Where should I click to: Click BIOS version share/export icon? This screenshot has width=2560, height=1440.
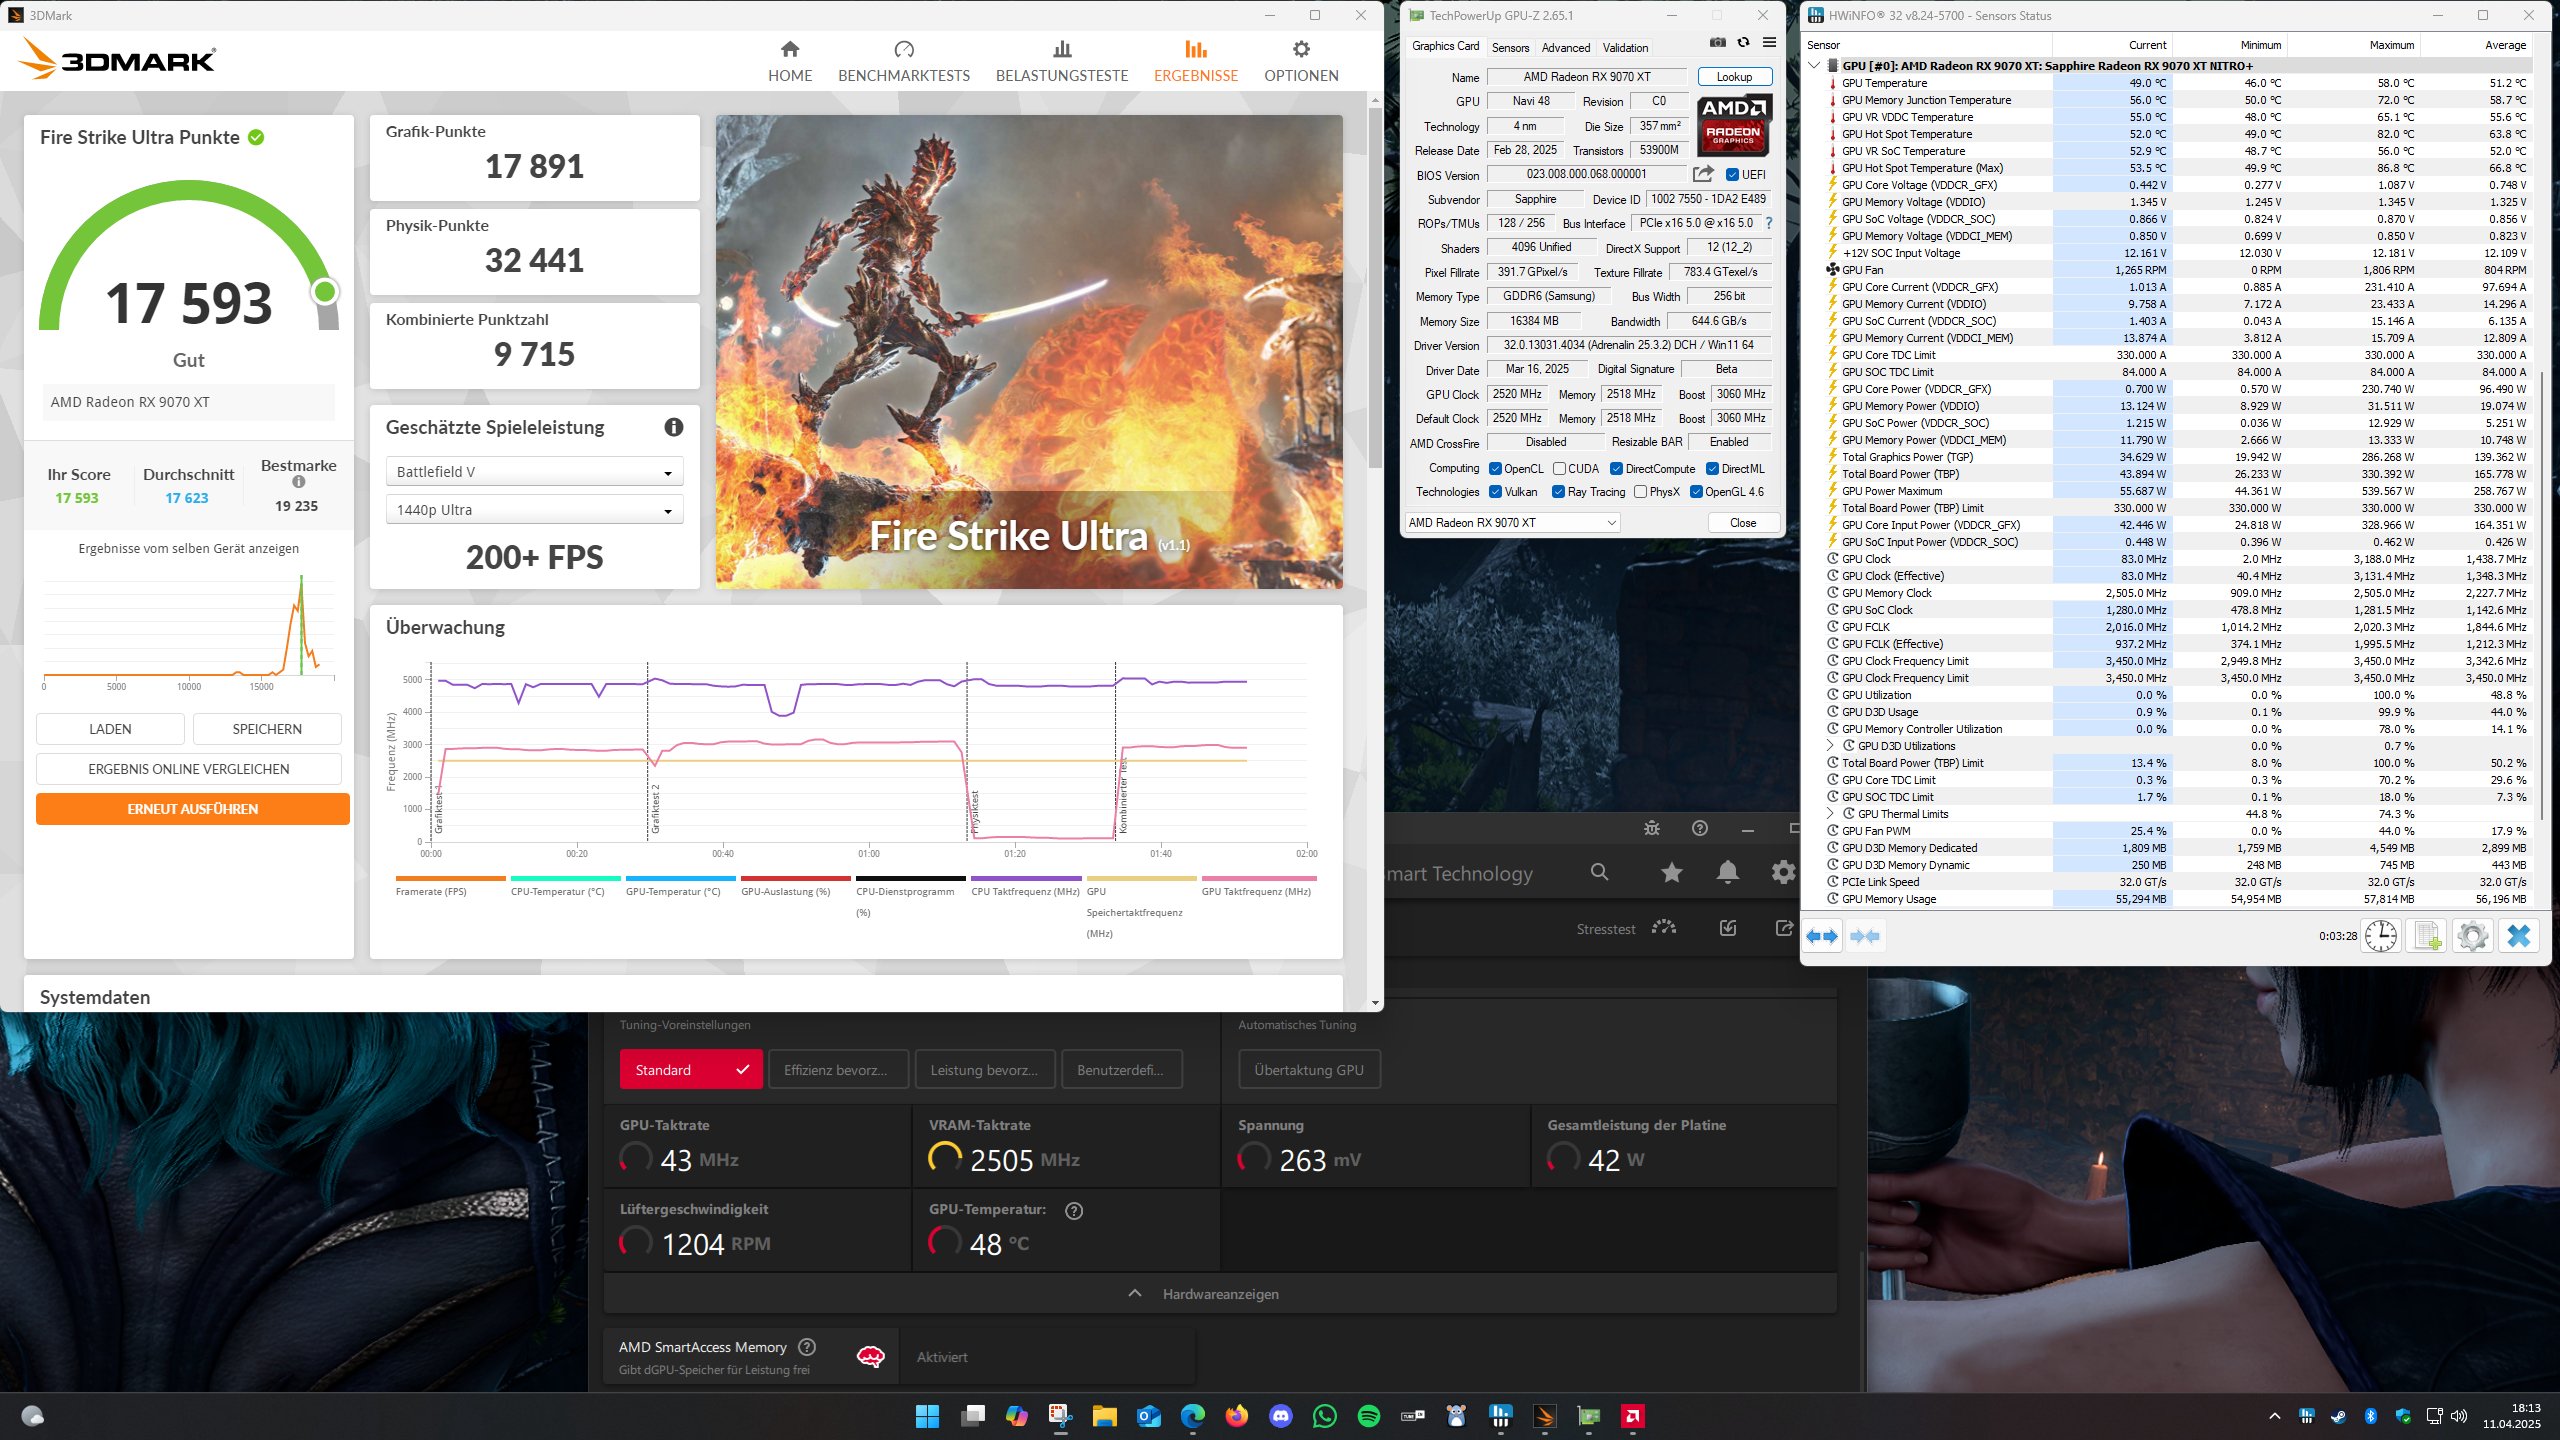[1703, 174]
